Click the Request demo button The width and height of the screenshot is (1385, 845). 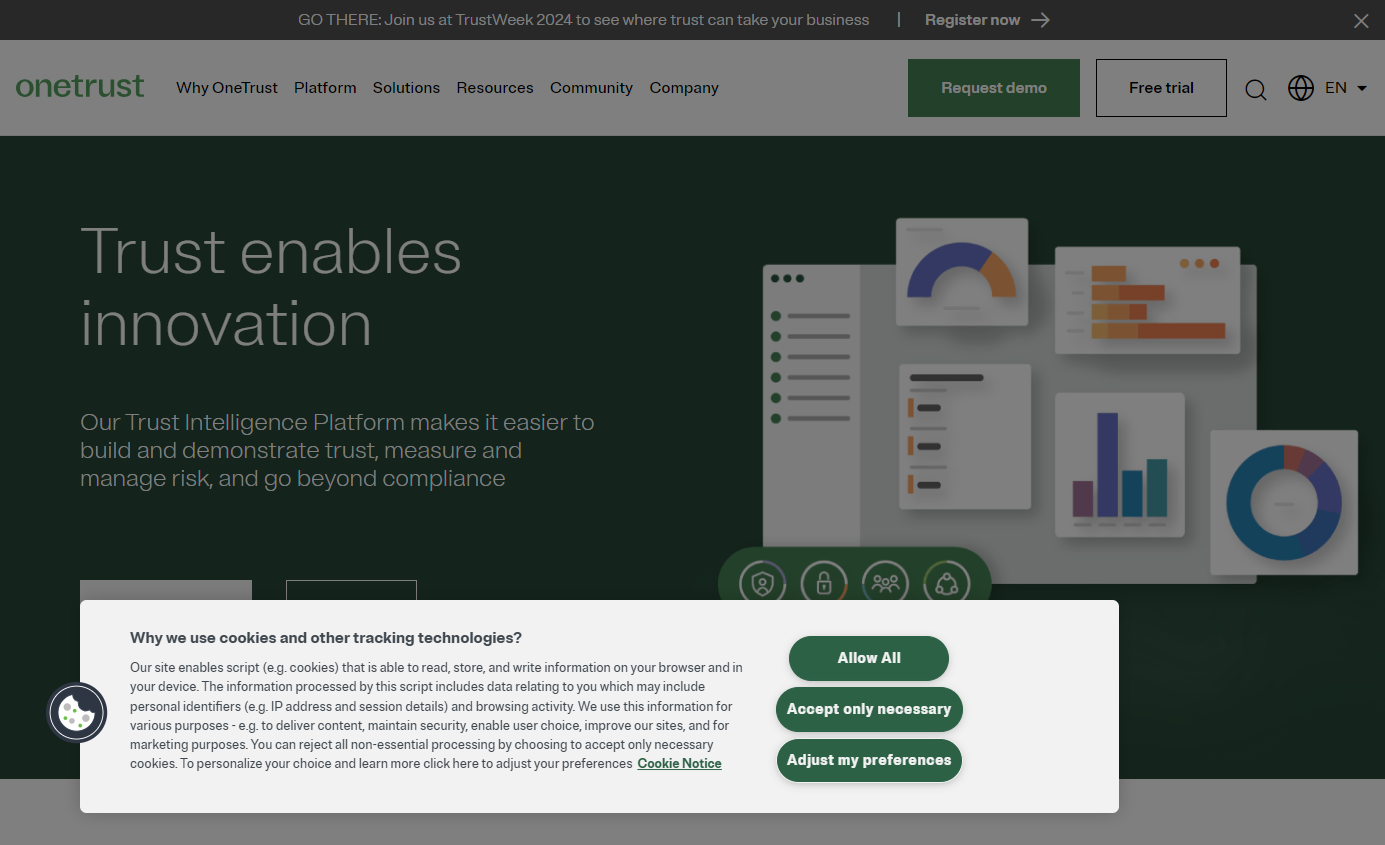point(994,88)
